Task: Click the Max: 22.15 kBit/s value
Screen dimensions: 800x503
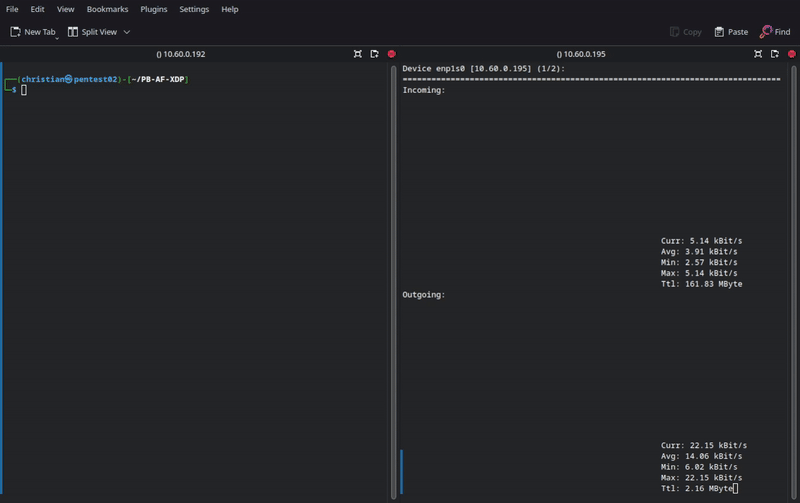Action: coord(702,478)
